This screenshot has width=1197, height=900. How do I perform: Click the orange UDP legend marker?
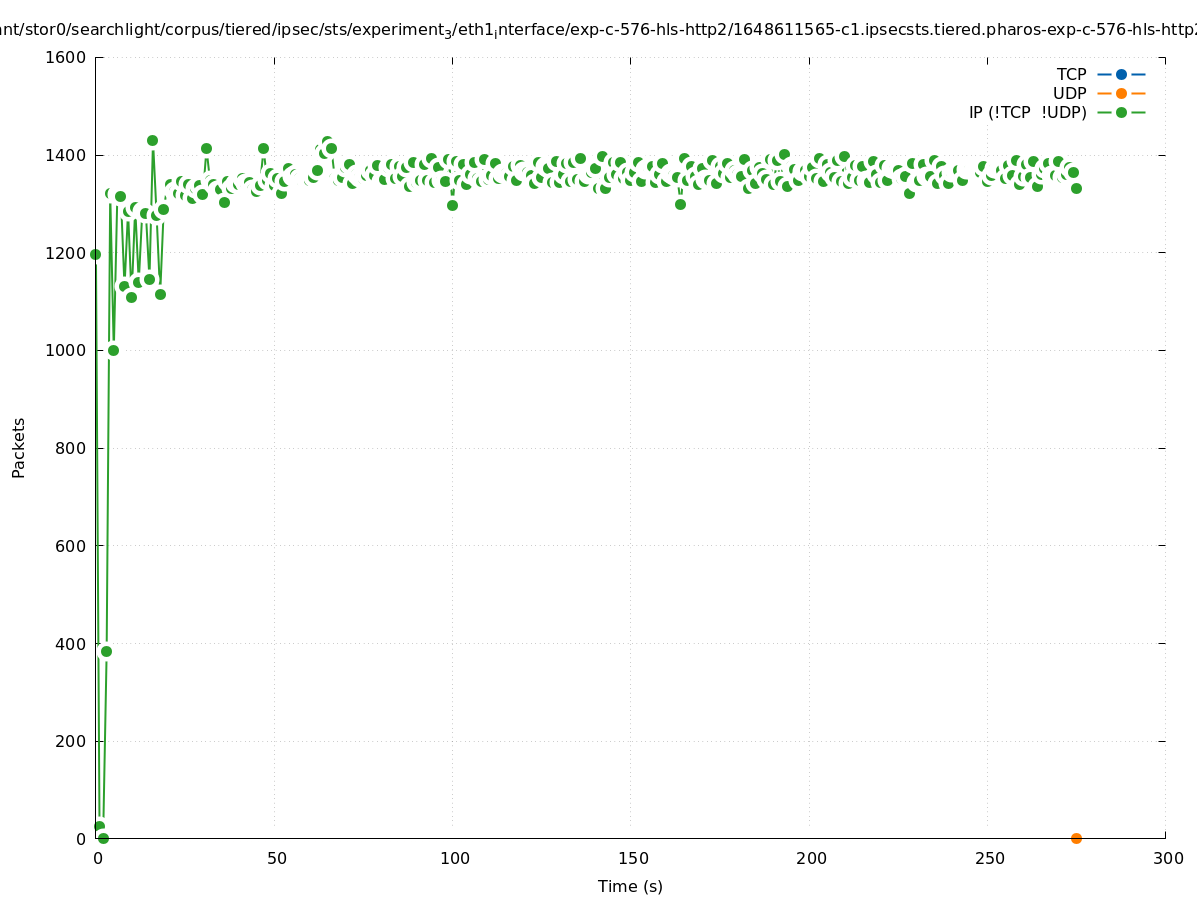[1121, 93]
